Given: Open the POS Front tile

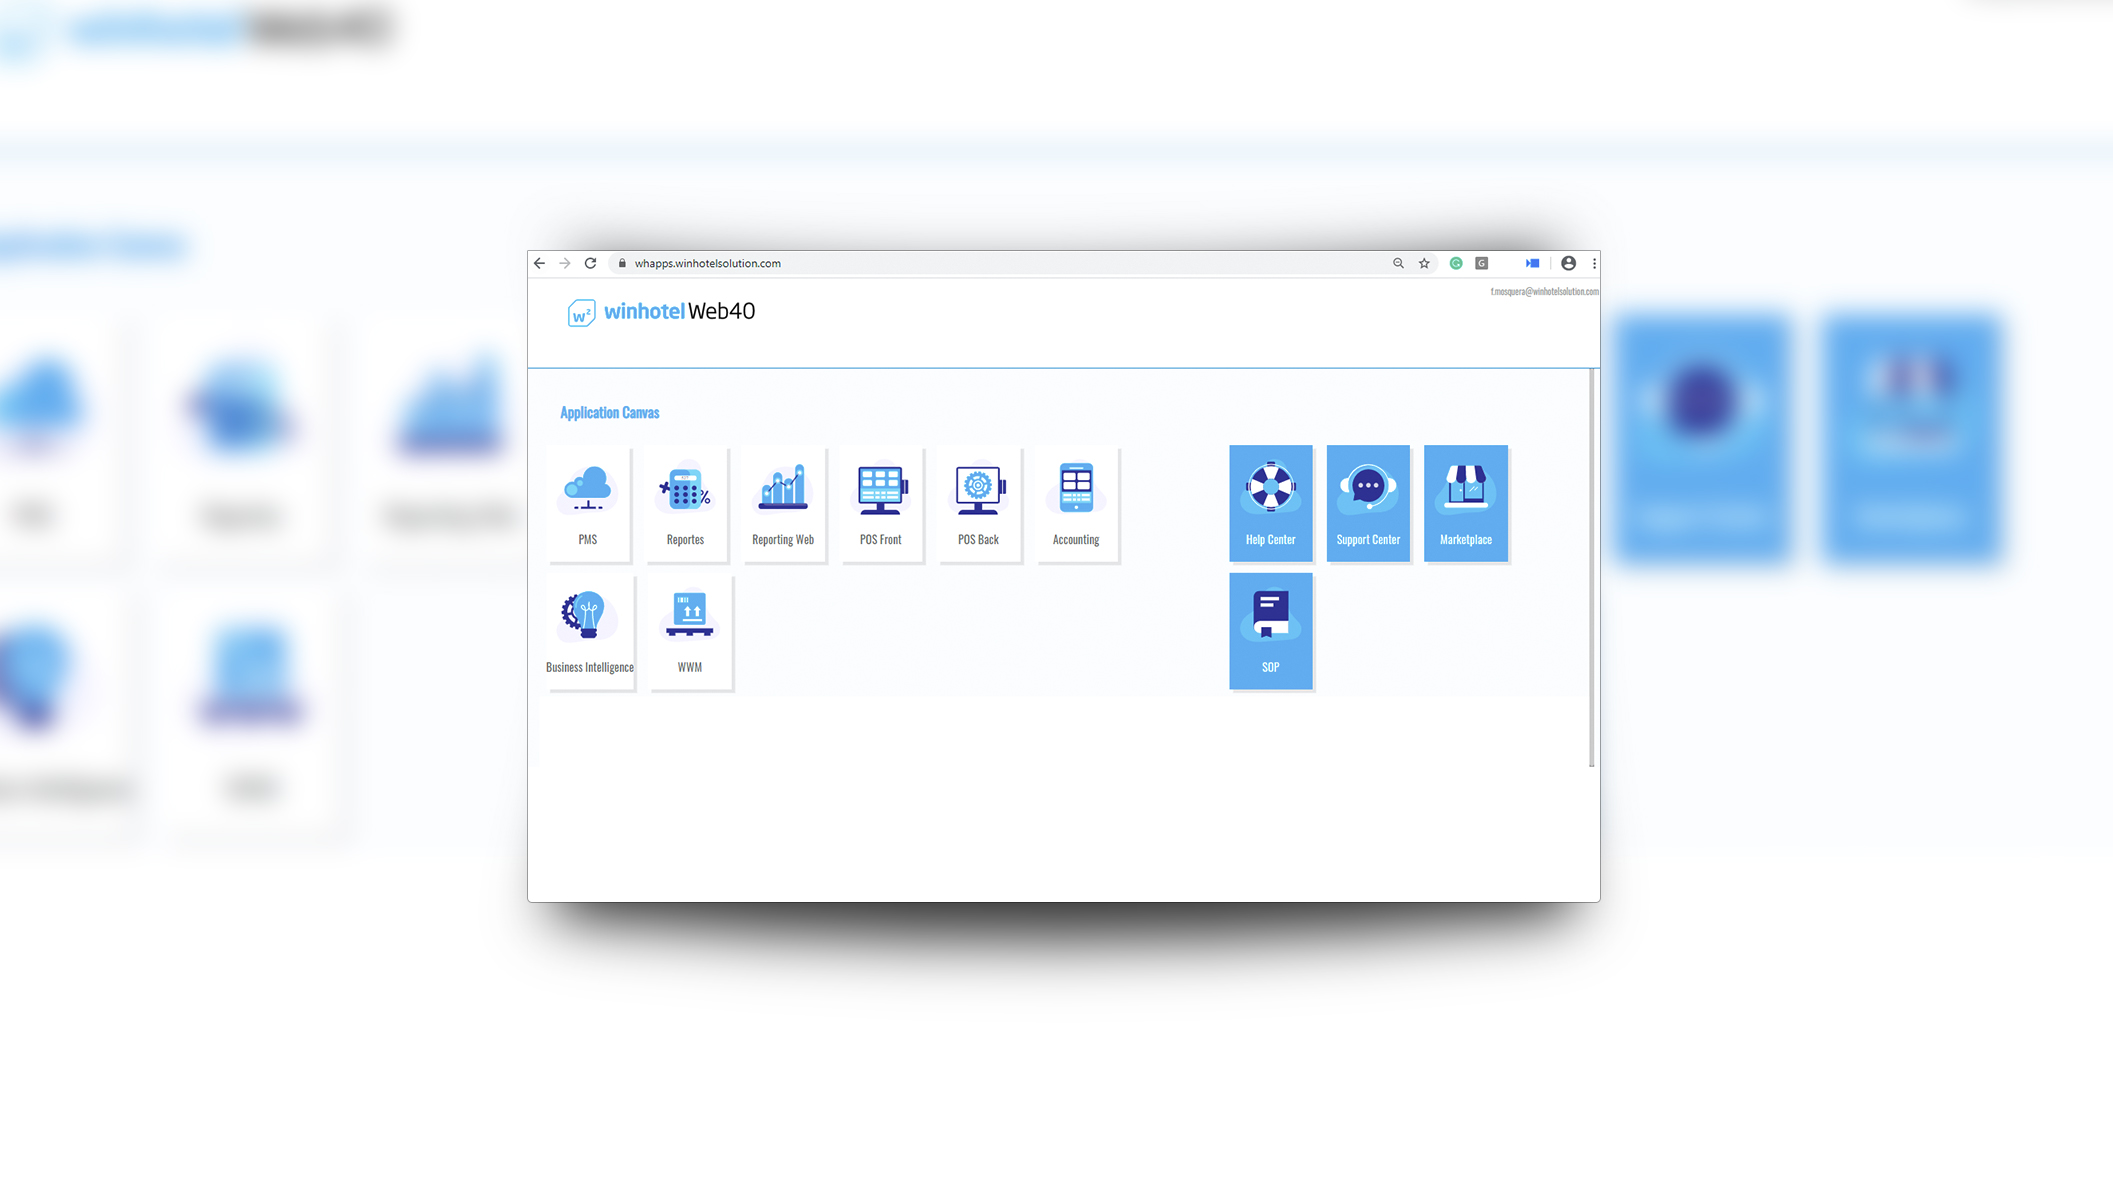Looking at the screenshot, I should [881, 503].
